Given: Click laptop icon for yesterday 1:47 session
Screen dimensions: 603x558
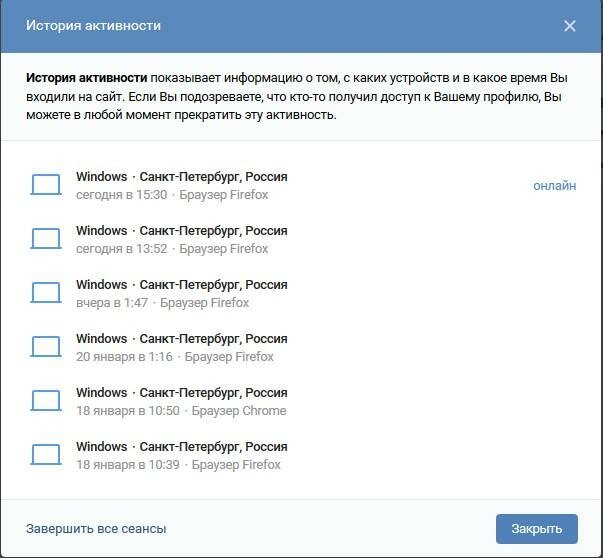Looking at the screenshot, I should tap(46, 293).
